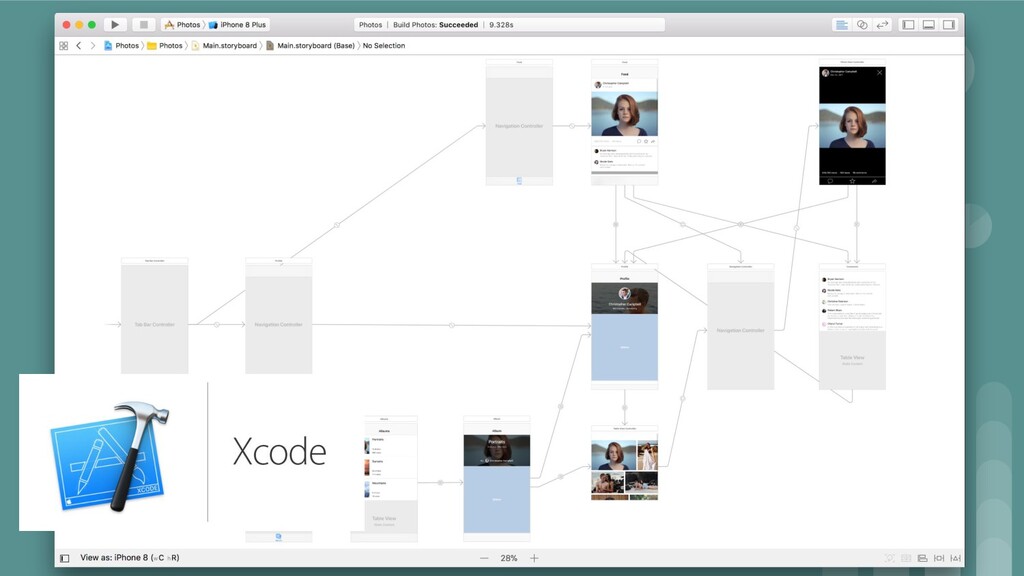
Task: Show the Standard editor
Action: click(x=842, y=25)
